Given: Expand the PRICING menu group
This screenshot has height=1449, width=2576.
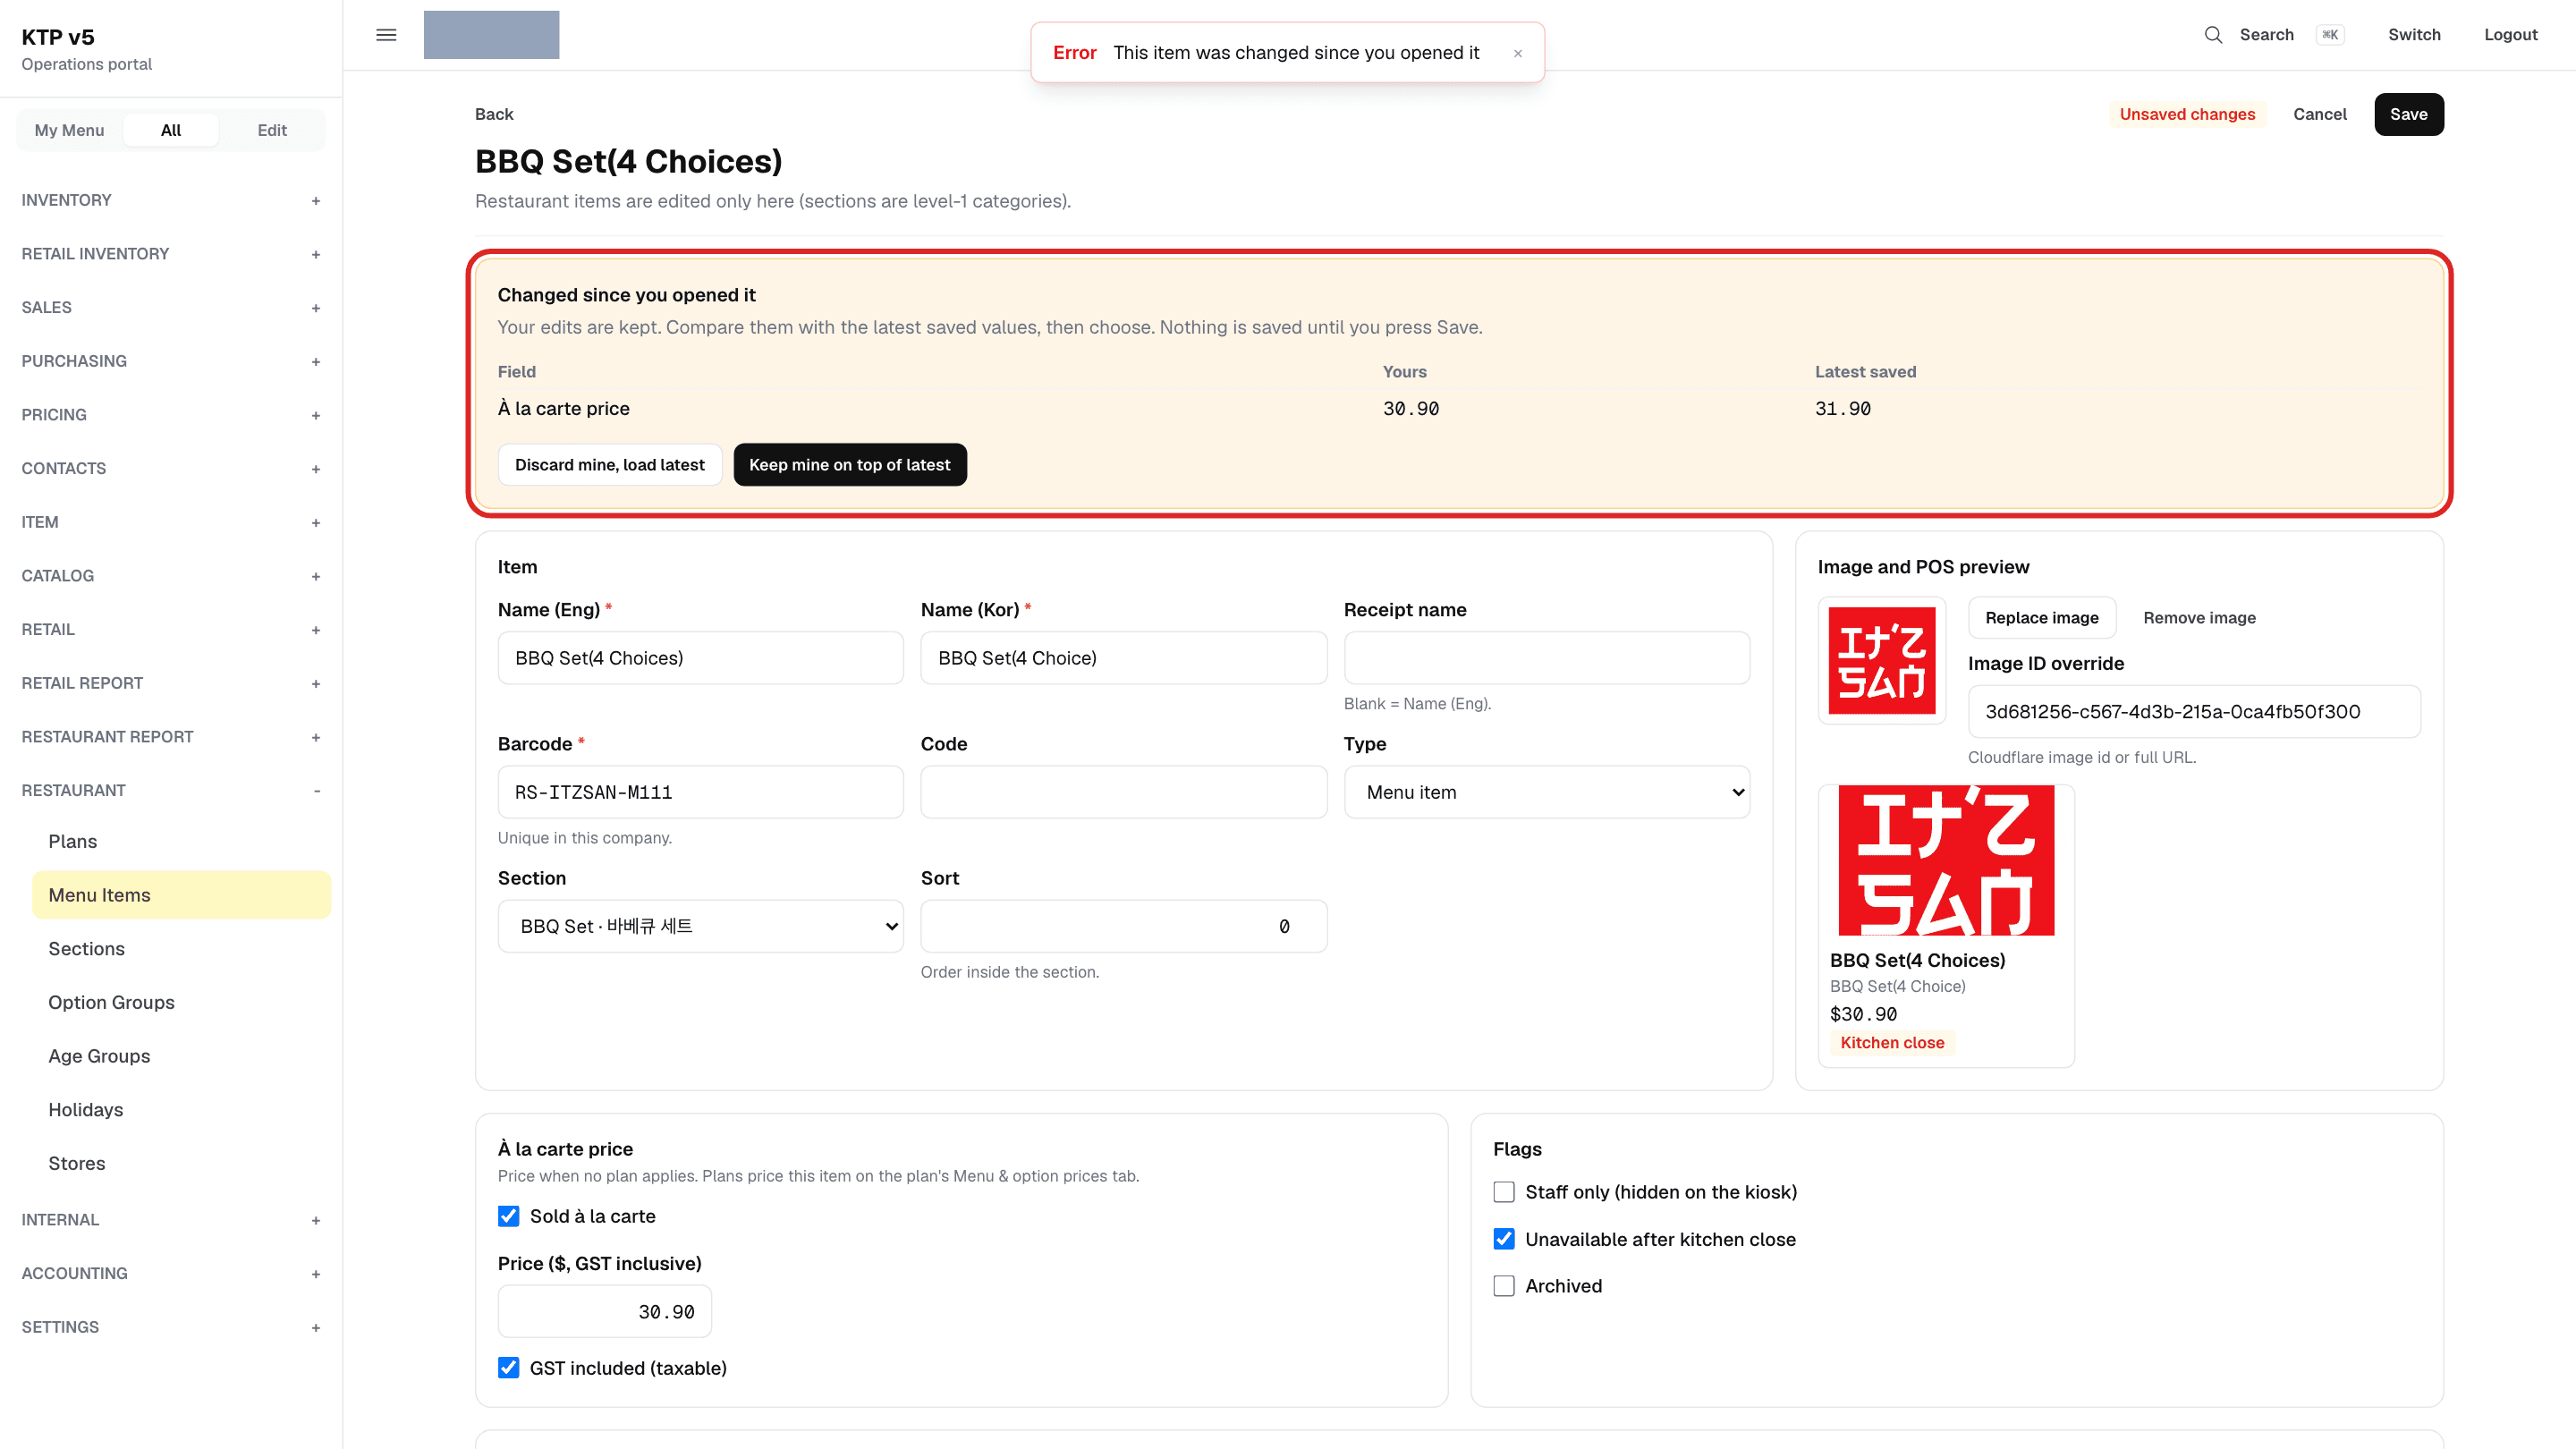Looking at the screenshot, I should 171,415.
